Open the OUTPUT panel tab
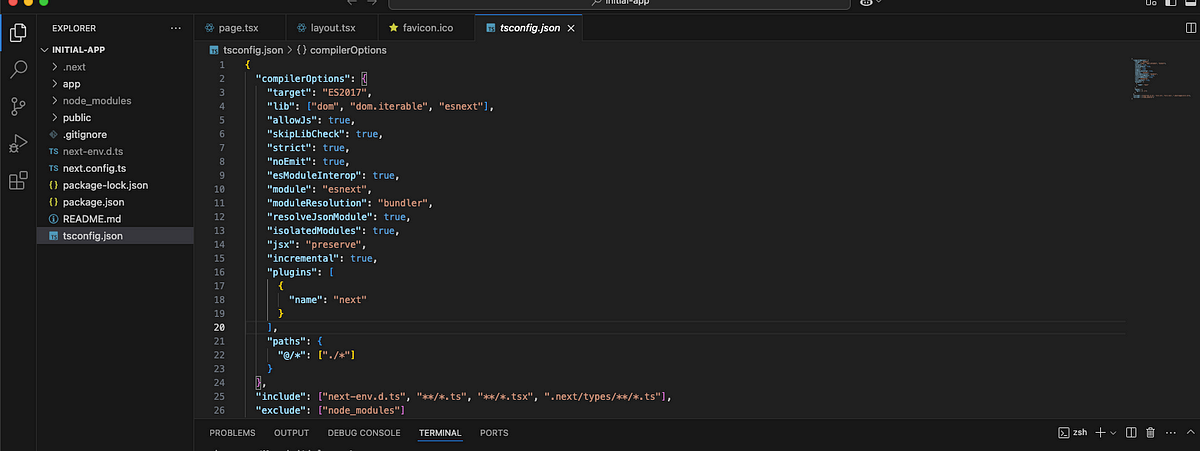 tap(291, 433)
